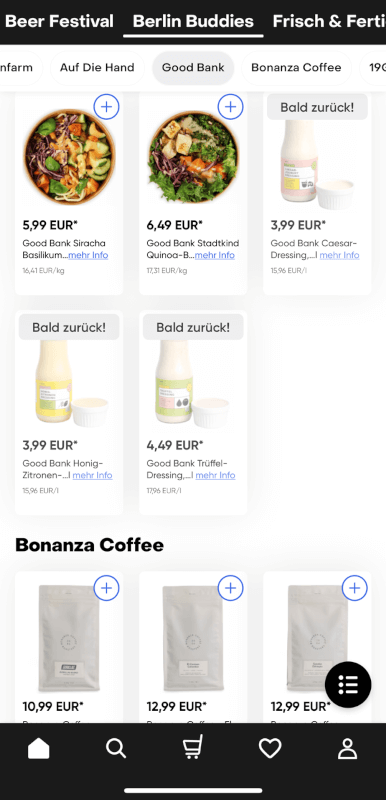
Task: Open the user profile icon
Action: click(x=347, y=748)
